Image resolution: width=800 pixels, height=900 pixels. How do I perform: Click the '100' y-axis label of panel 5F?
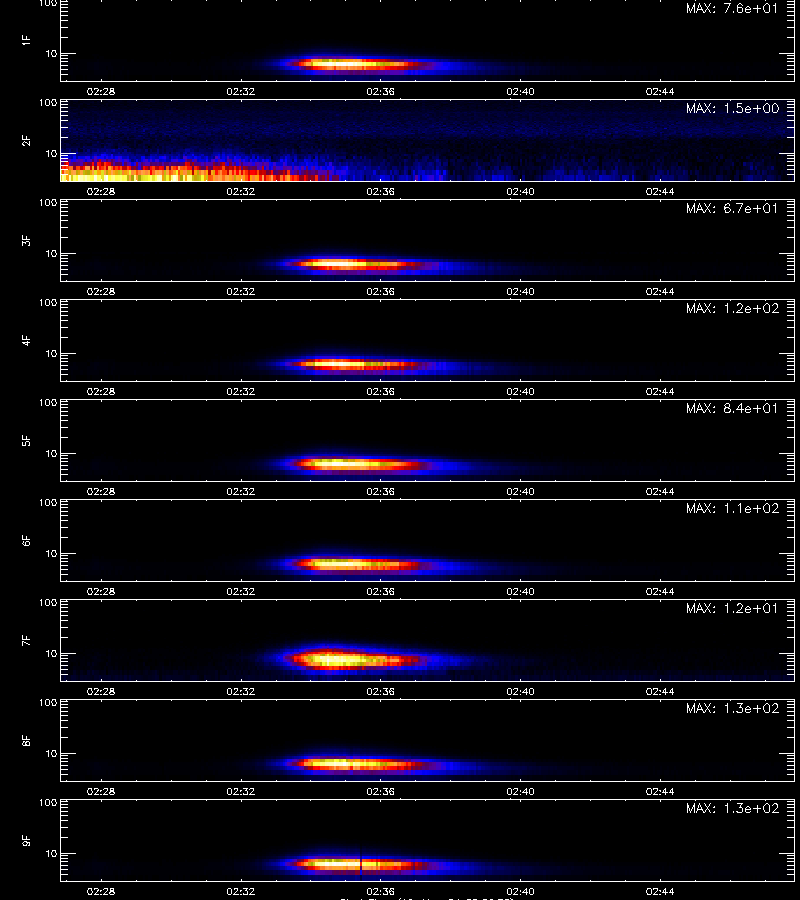tap(48, 403)
